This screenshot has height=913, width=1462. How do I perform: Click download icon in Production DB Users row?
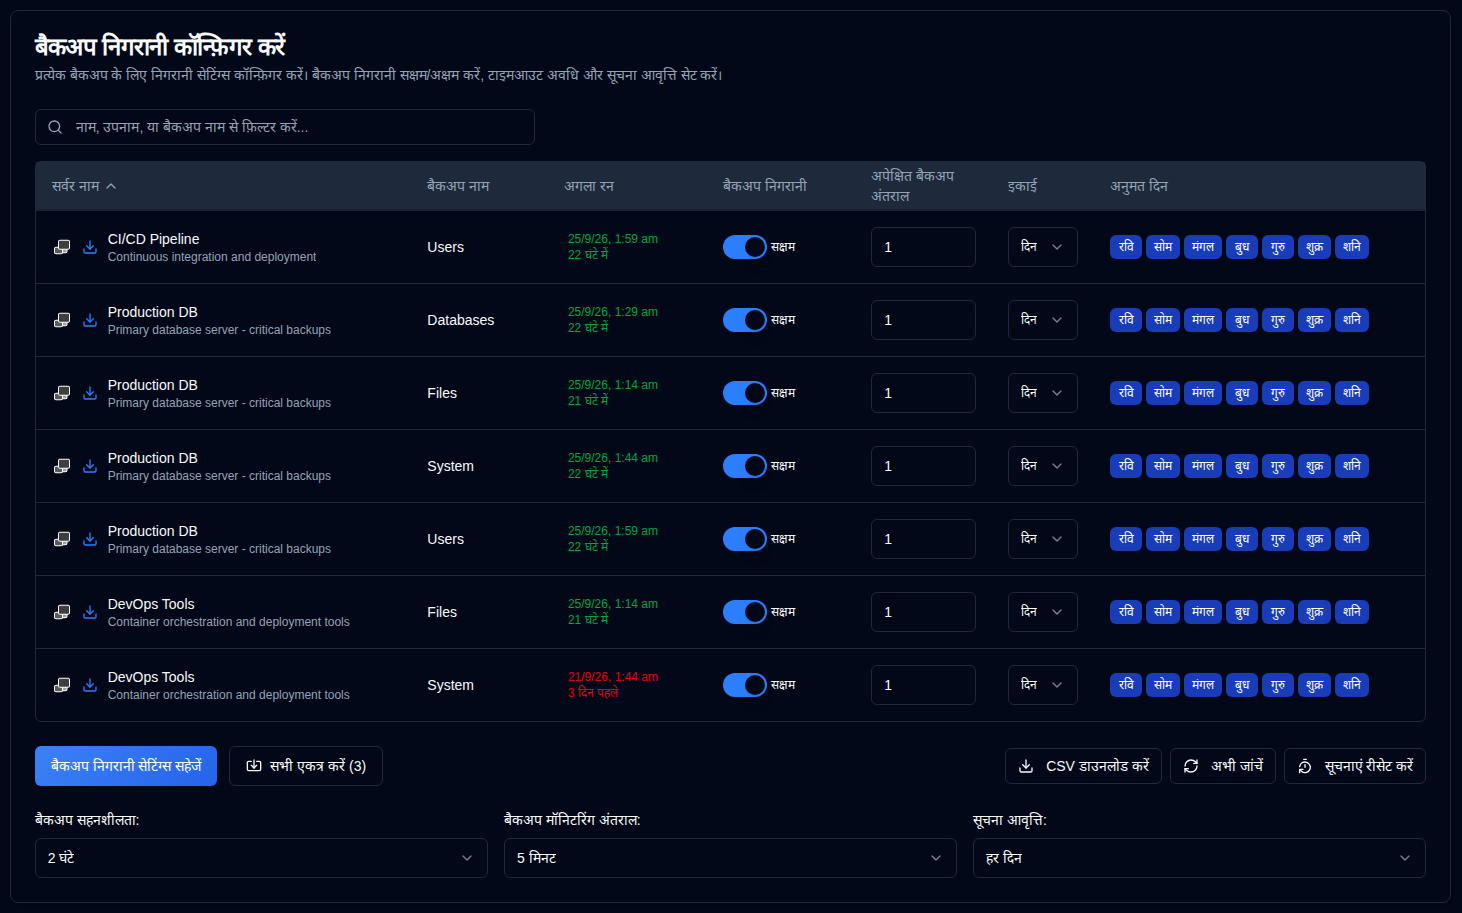[90, 539]
